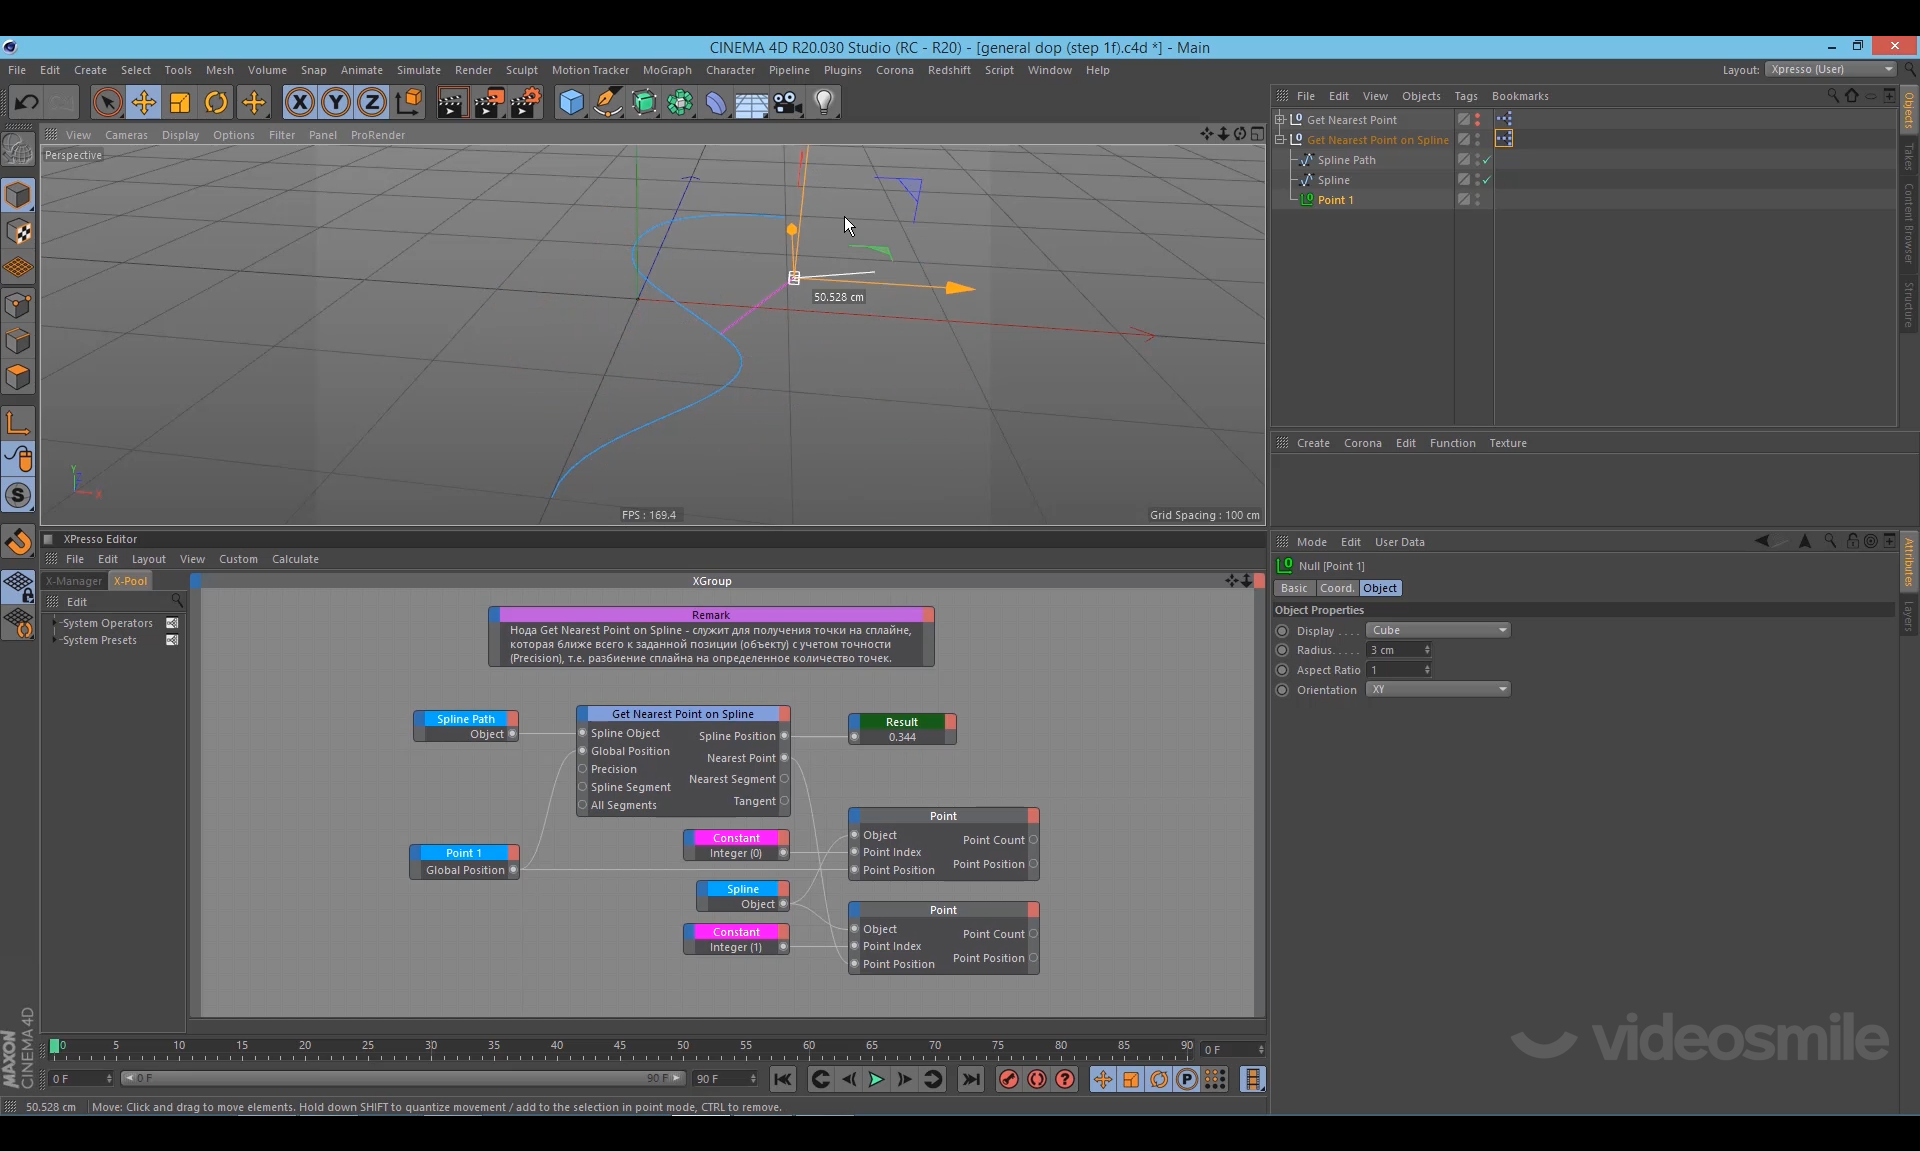1920x1151 pixels.
Task: Toggle X-axis lock icon
Action: (299, 102)
